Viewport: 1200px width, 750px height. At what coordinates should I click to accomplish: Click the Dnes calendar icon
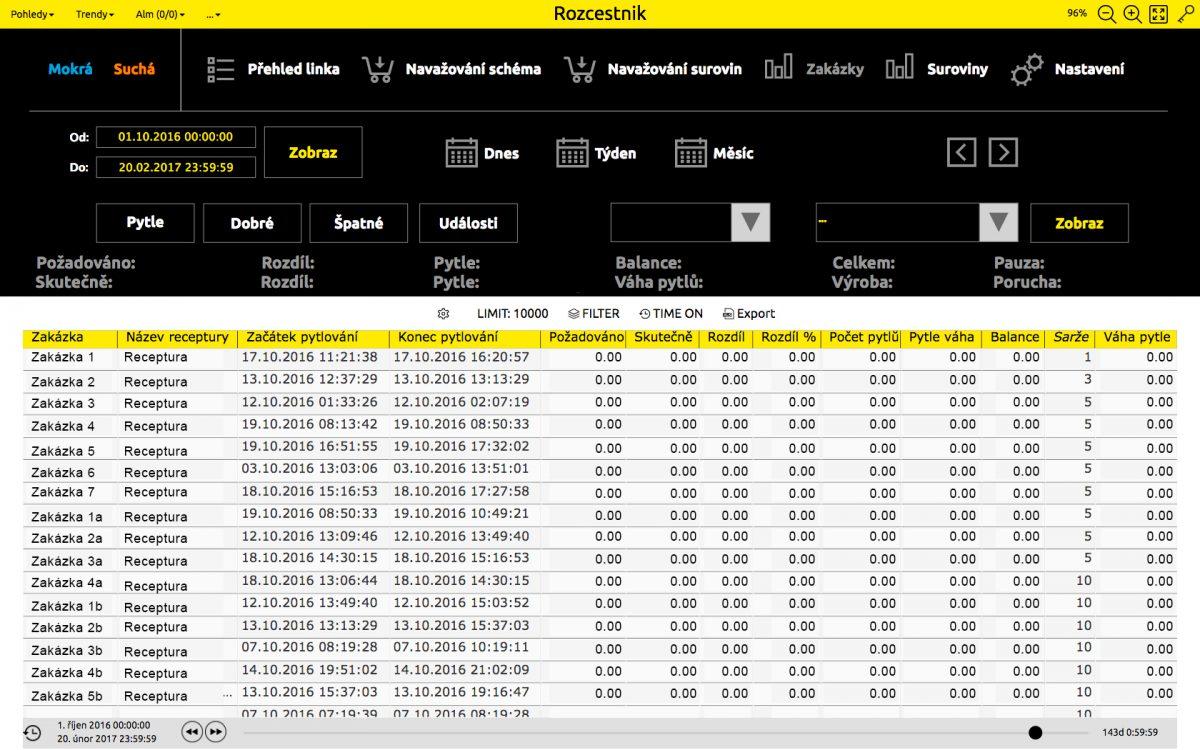[x=461, y=153]
